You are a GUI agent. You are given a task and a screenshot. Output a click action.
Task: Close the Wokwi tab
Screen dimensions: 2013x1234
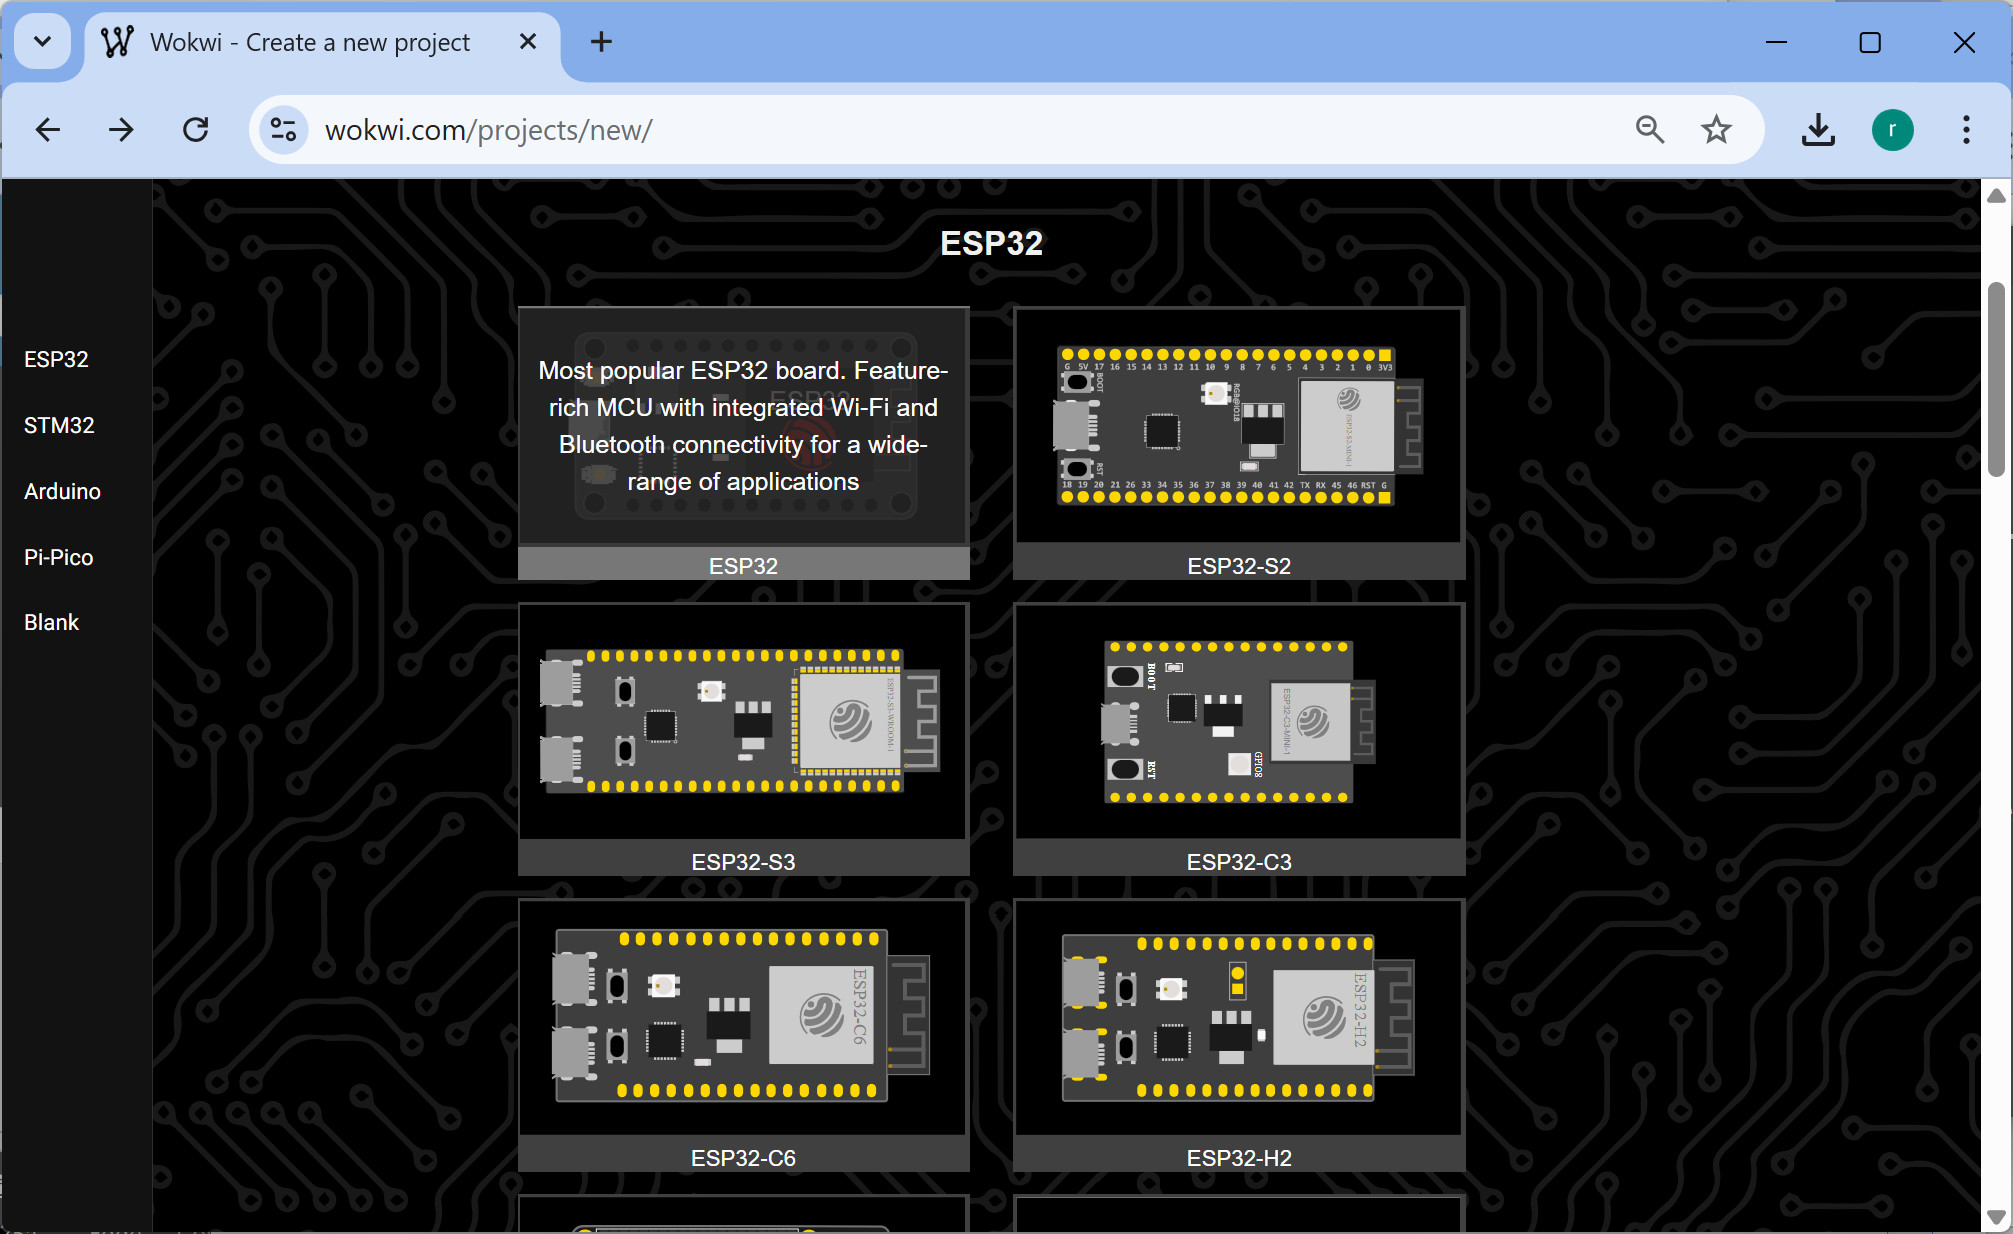528,42
